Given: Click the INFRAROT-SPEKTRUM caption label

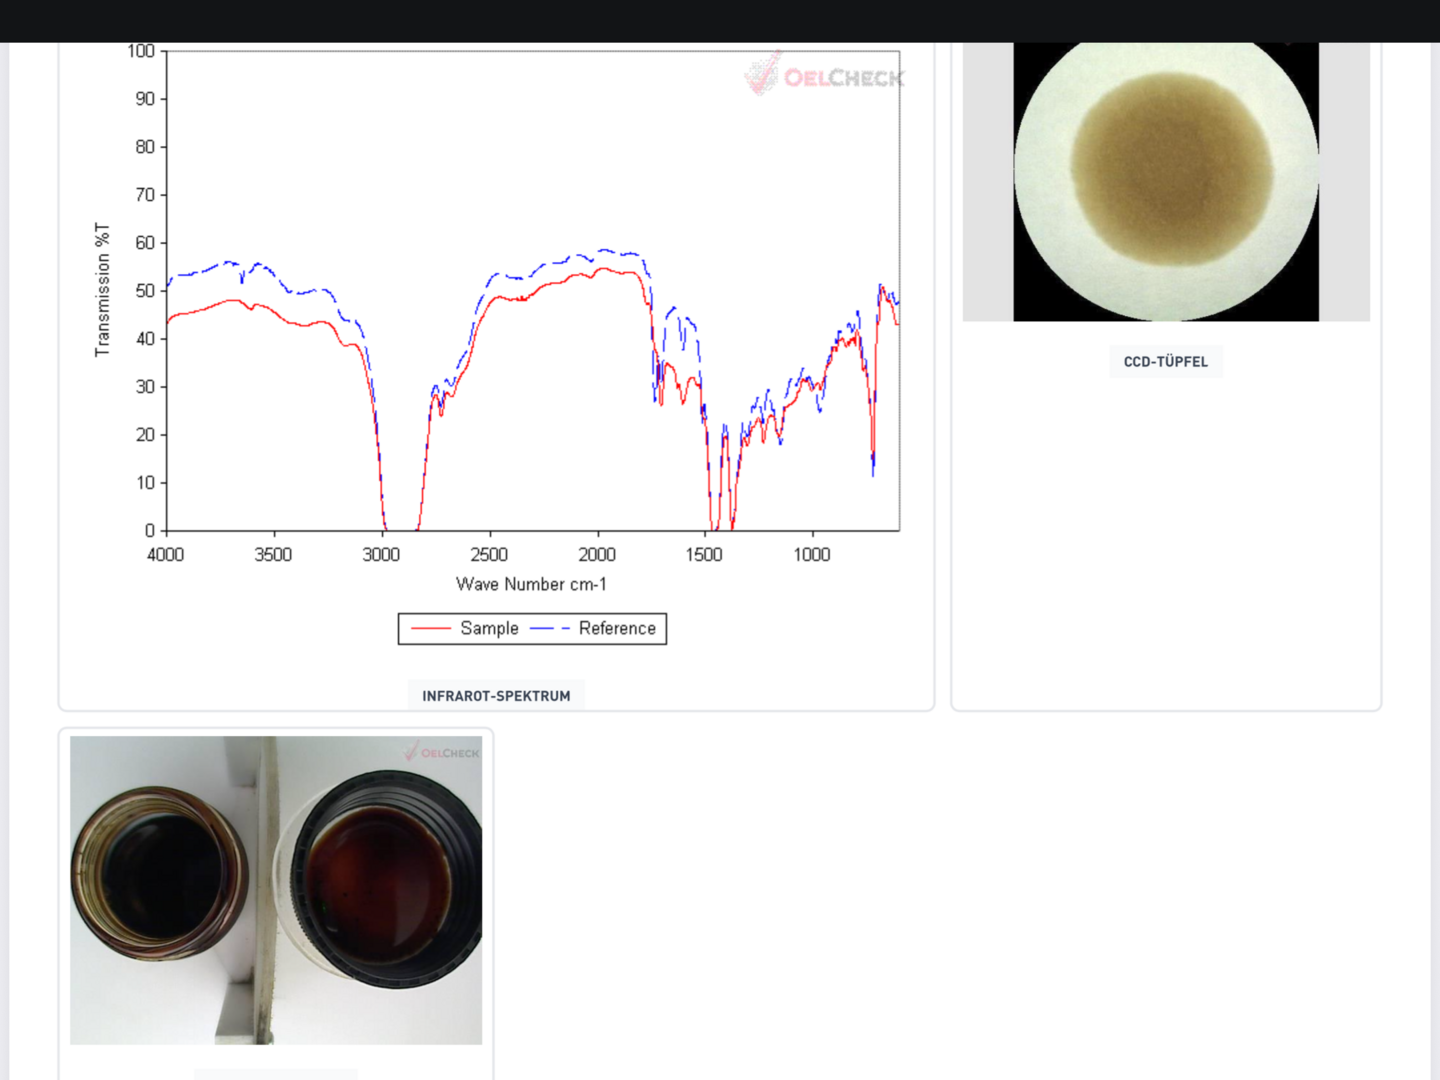Looking at the screenshot, I should (496, 696).
